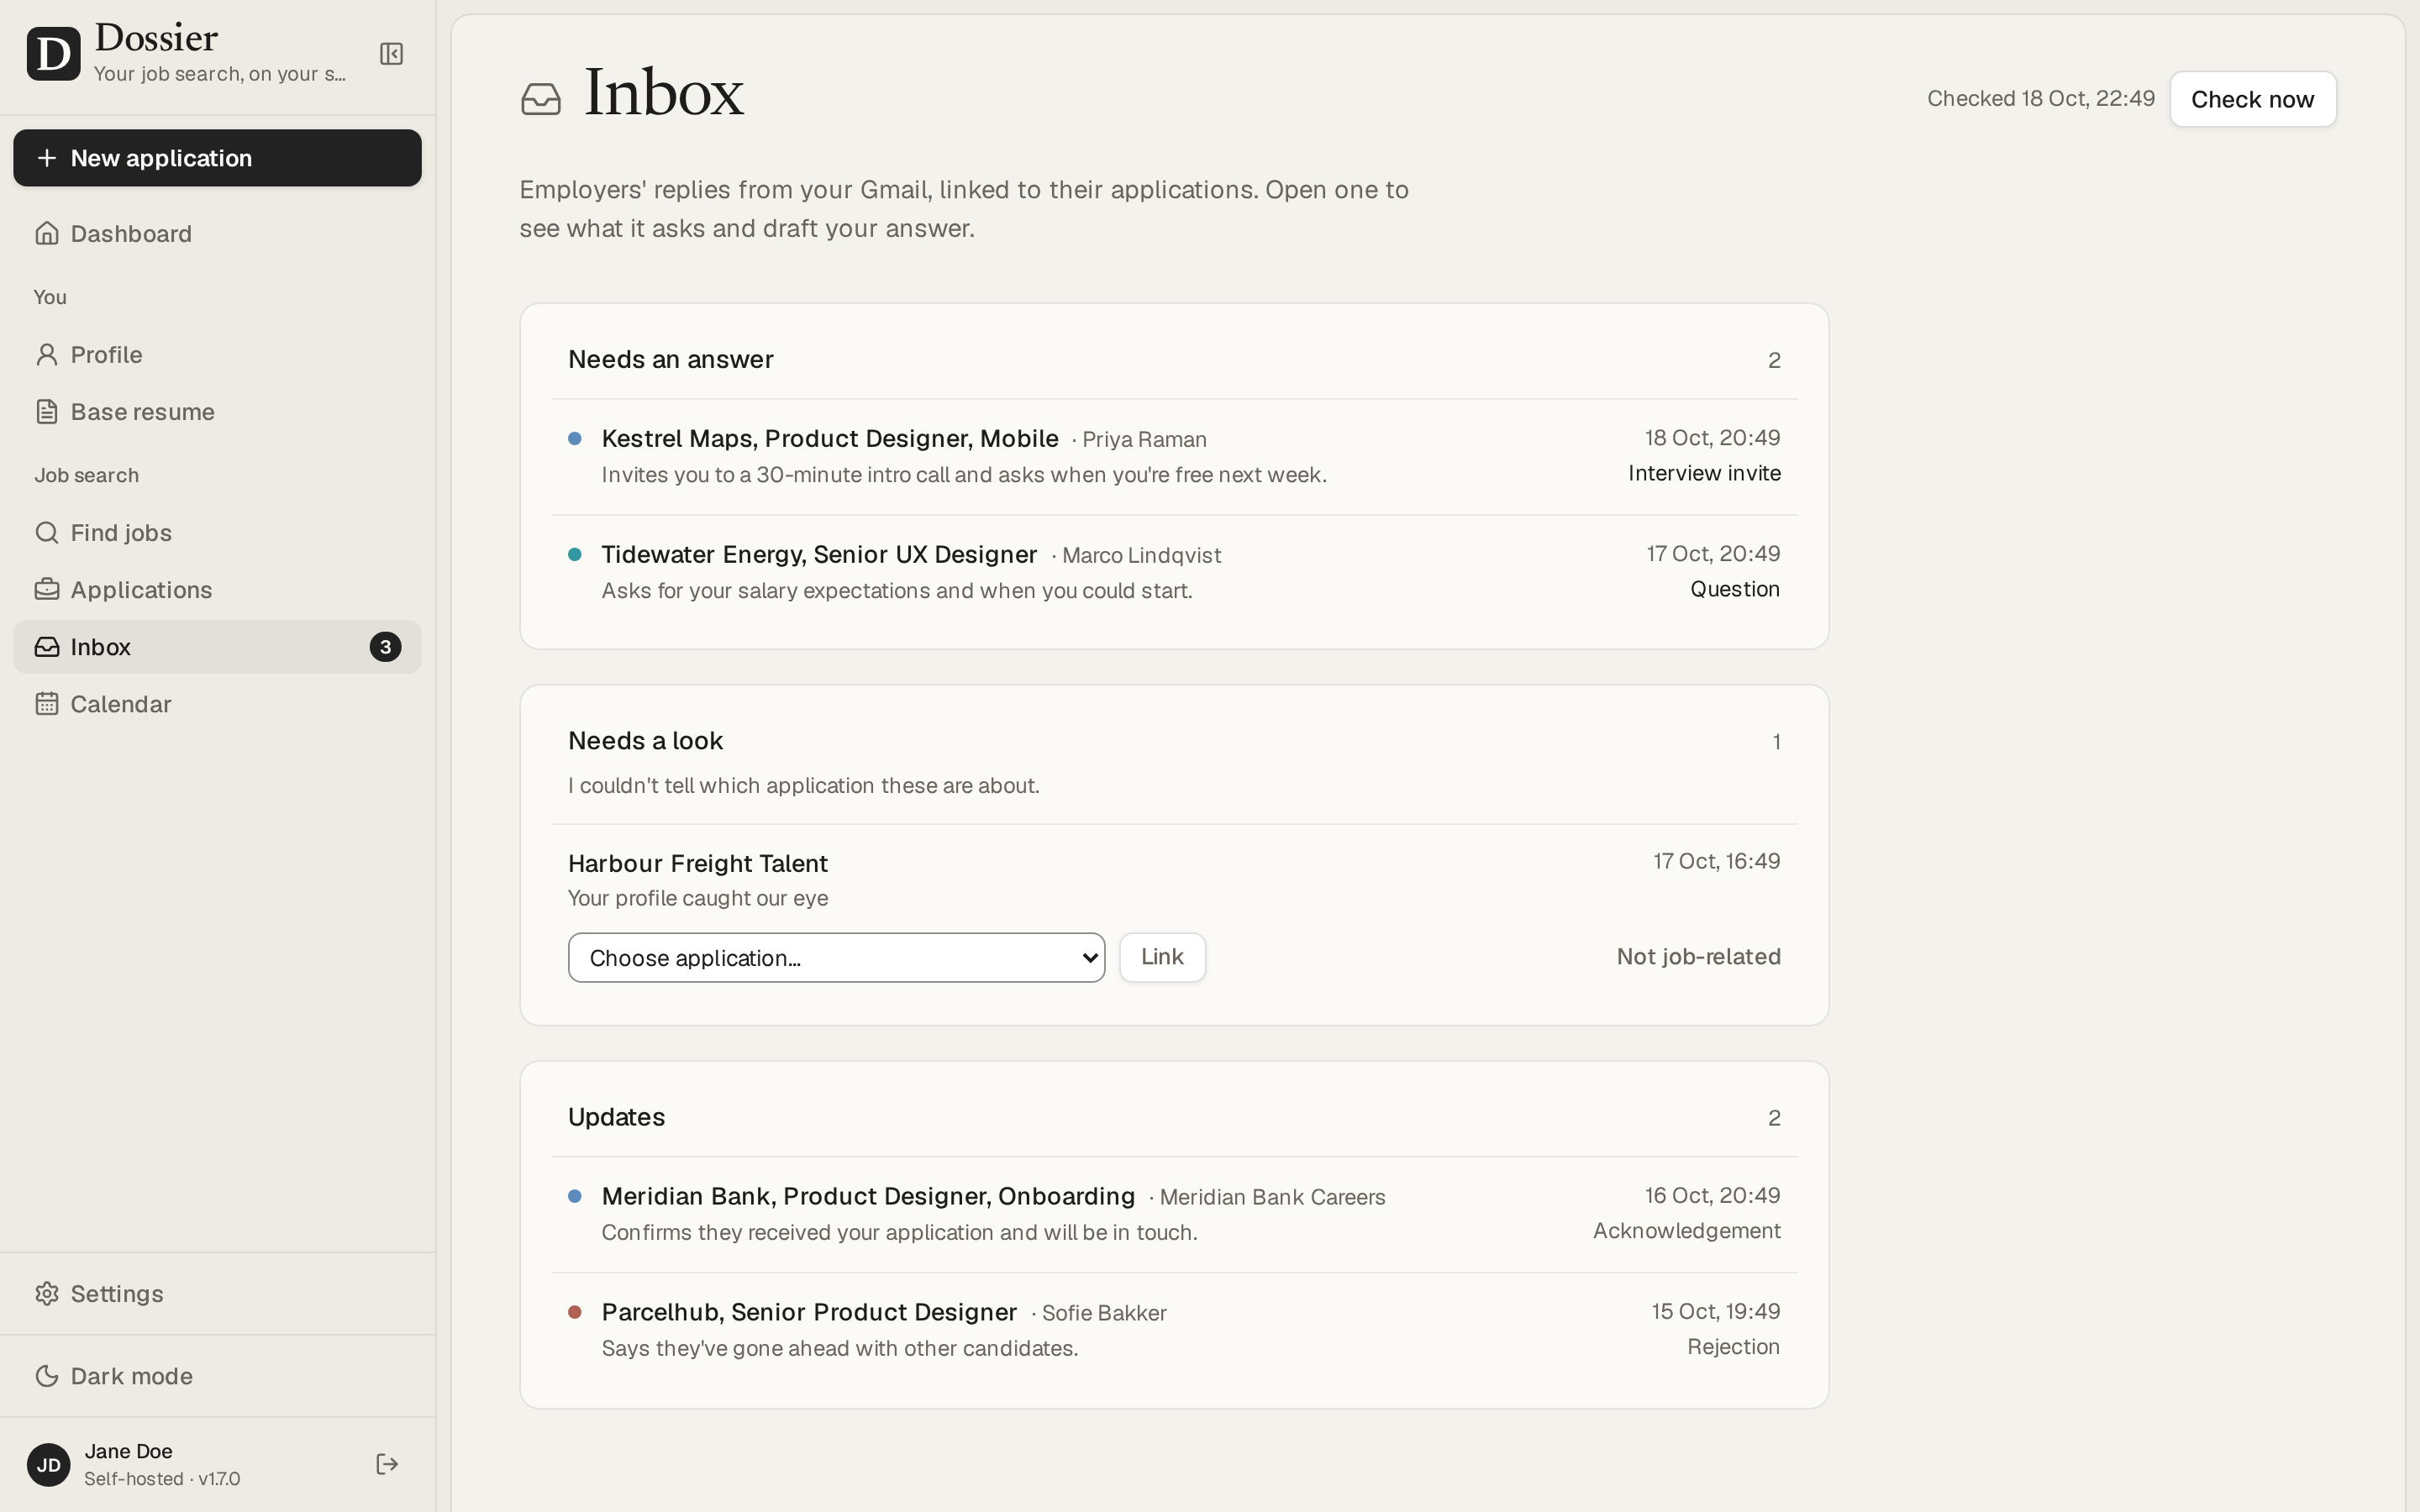Open the Applications section
2420x1512 pixels.
(217, 589)
